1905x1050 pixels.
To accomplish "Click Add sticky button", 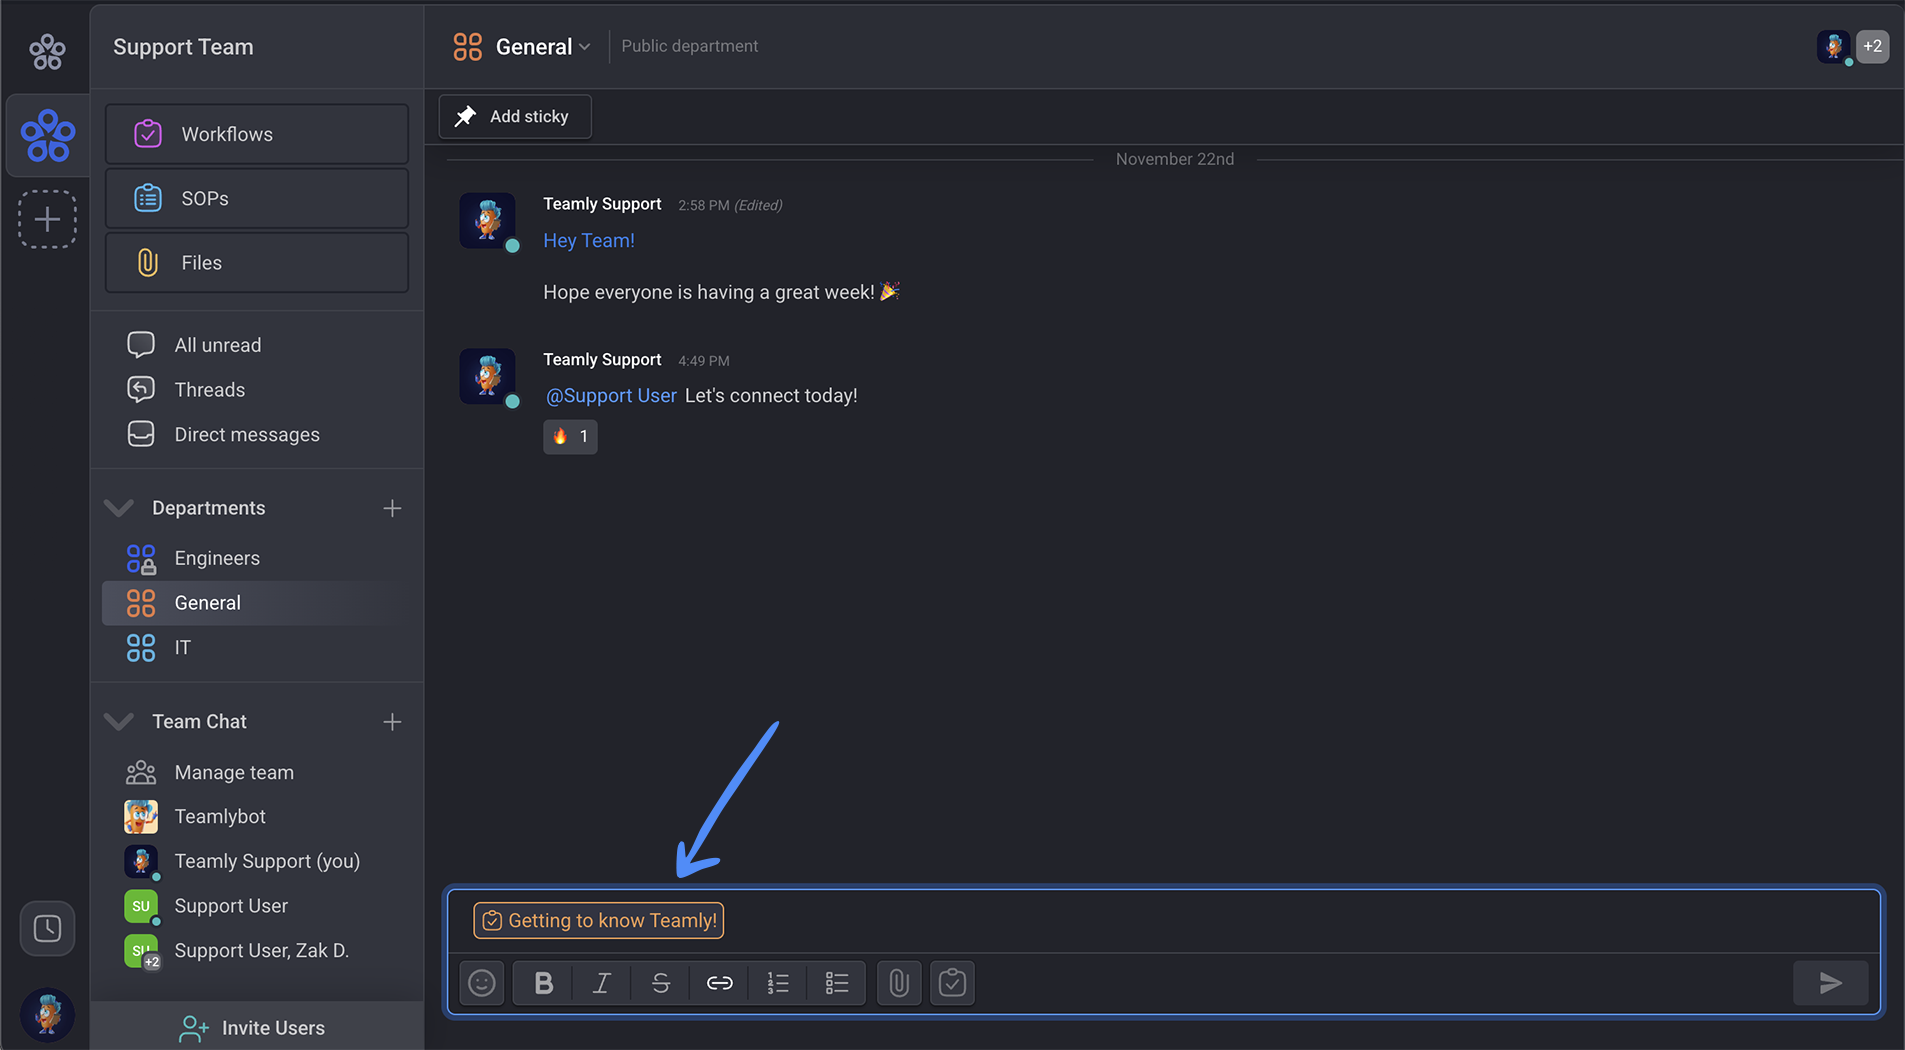I will [x=515, y=117].
